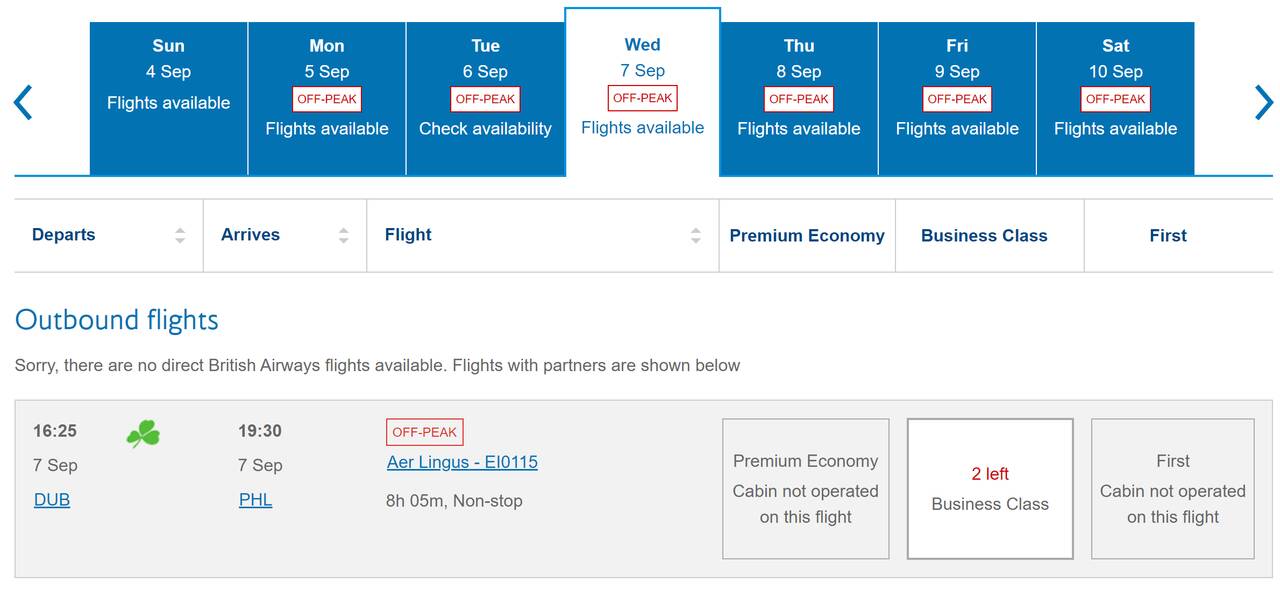Select the Mon 5 Sep date tab
Viewport: 1280px width, 597px height.
[x=327, y=99]
